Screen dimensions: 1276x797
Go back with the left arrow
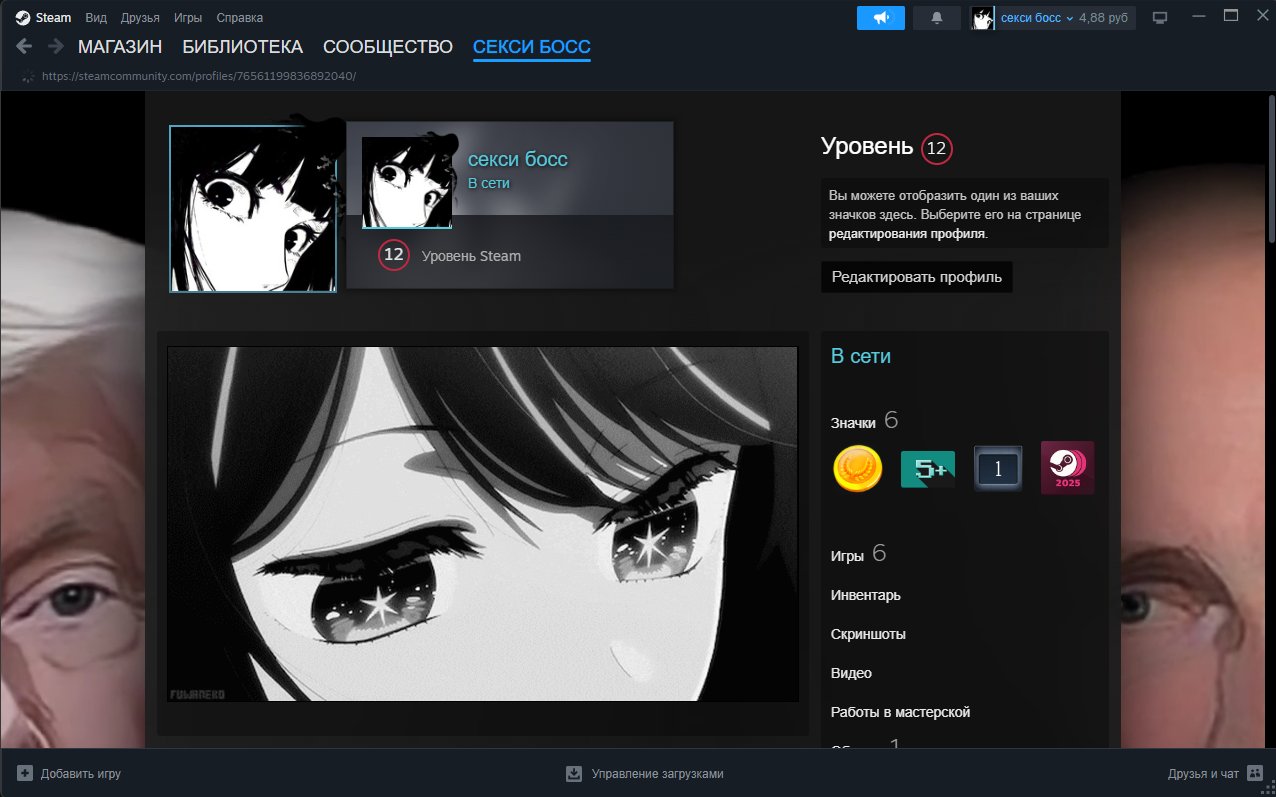(24, 46)
